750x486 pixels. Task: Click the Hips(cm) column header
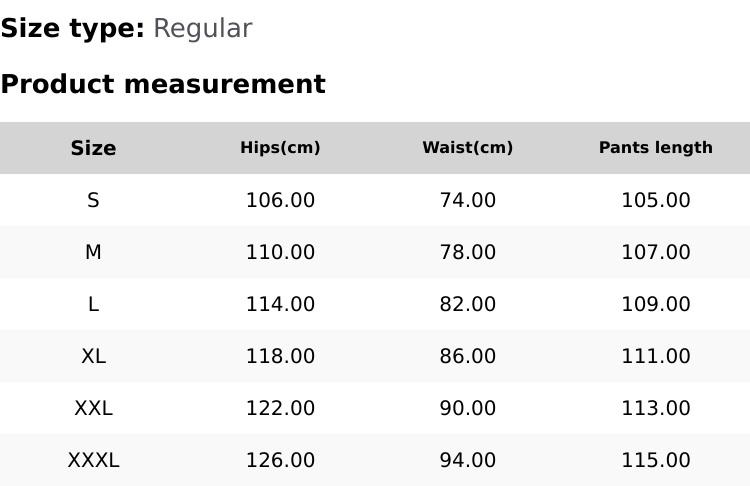pos(280,148)
